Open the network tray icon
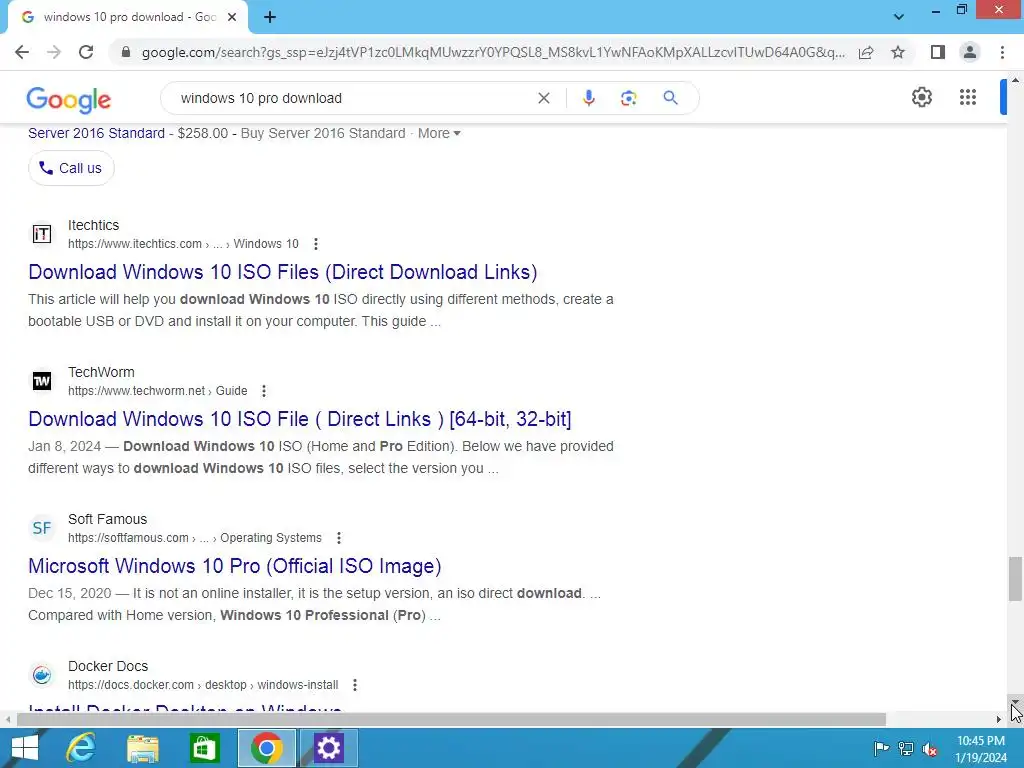The image size is (1024, 768). (906, 748)
